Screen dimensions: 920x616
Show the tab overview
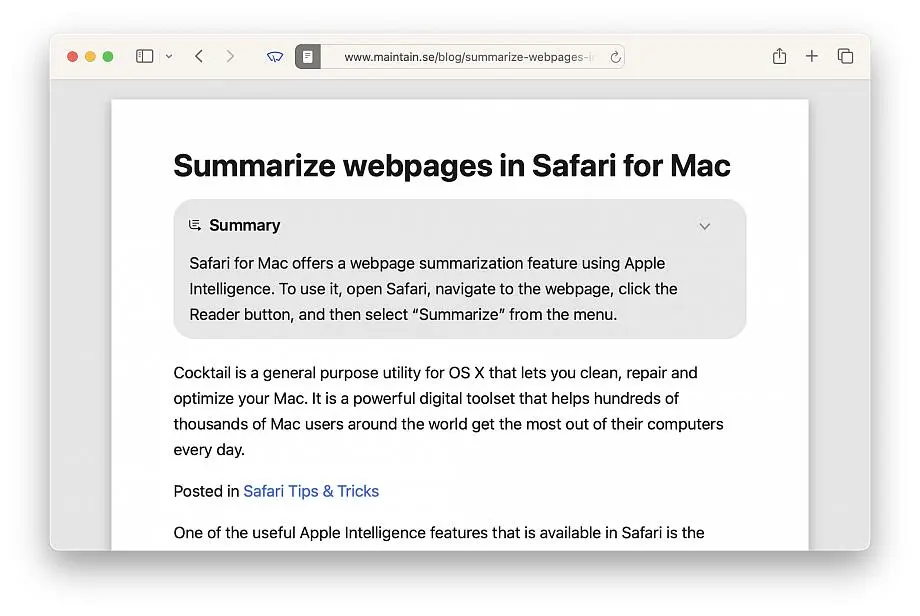(x=845, y=56)
